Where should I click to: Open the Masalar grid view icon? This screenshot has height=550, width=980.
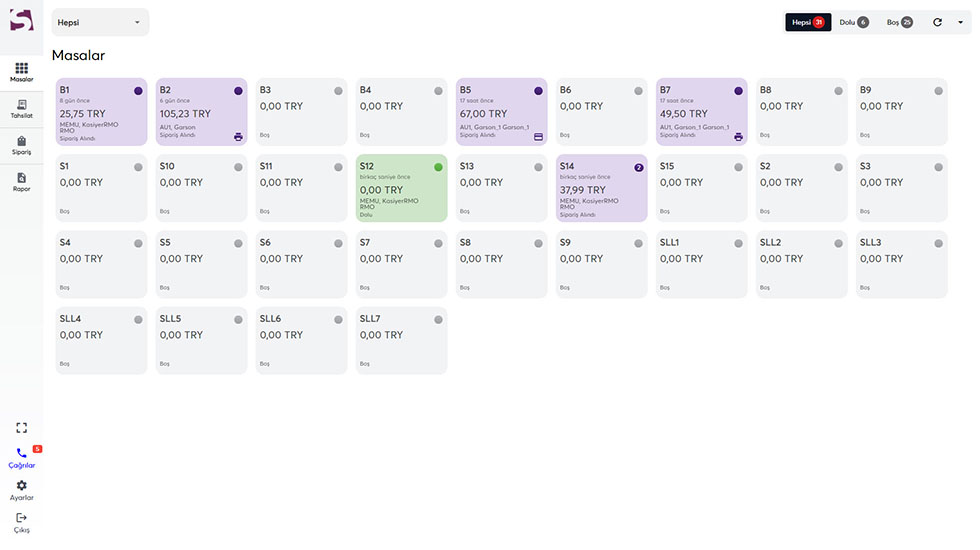click(x=21, y=68)
